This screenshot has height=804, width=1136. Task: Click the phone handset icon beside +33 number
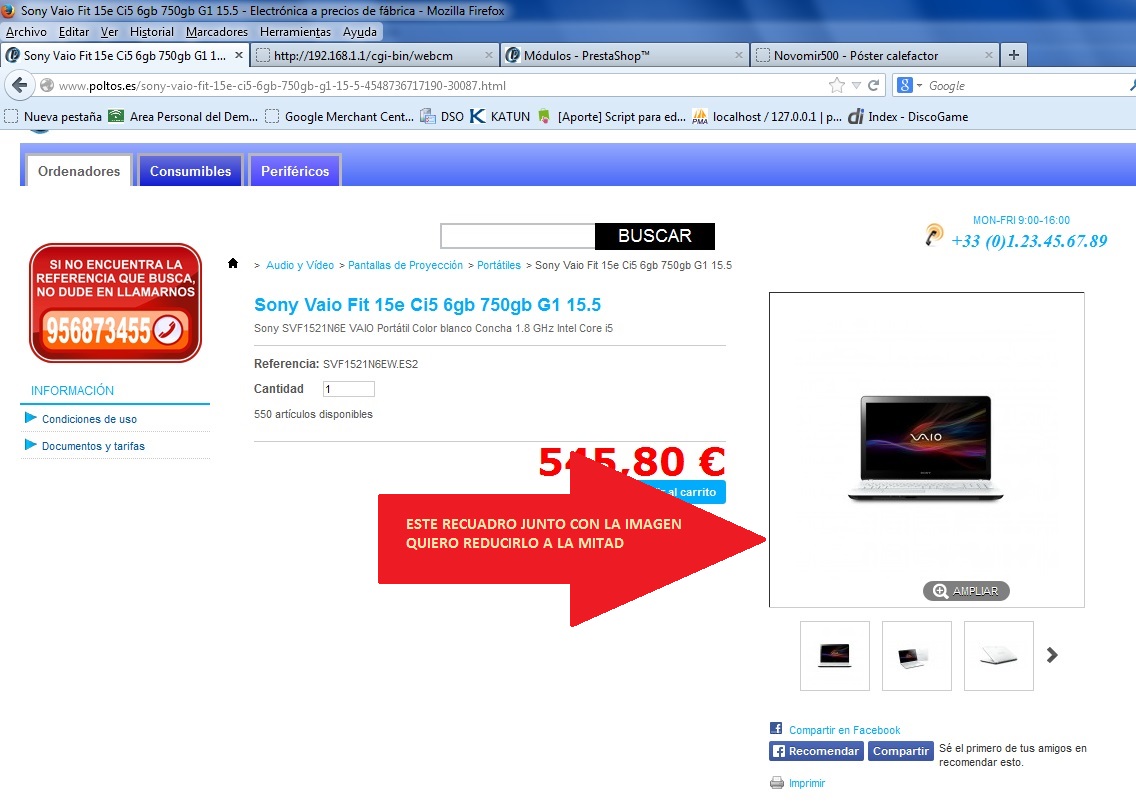point(934,235)
